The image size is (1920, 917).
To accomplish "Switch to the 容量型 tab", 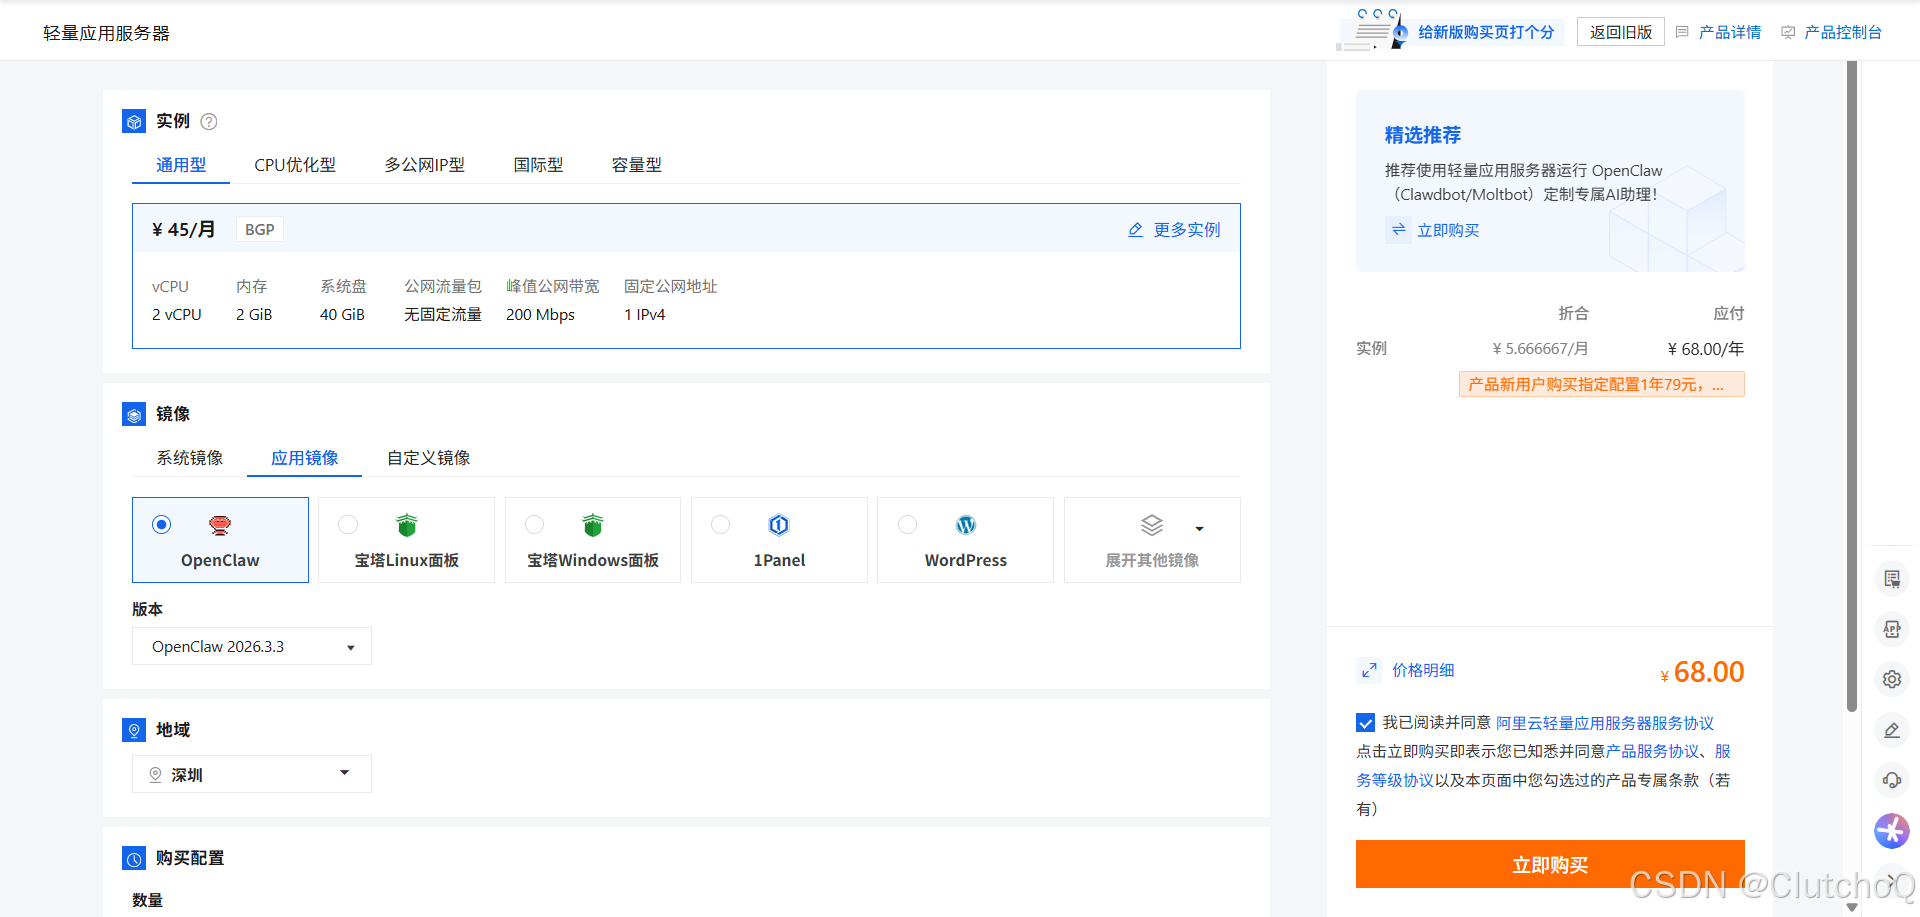I will (637, 165).
